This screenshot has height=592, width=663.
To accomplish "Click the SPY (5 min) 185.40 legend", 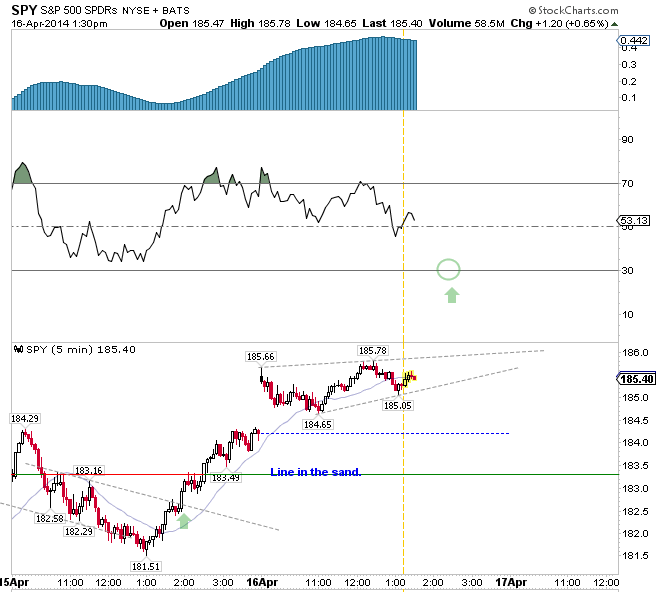I will coord(80,350).
